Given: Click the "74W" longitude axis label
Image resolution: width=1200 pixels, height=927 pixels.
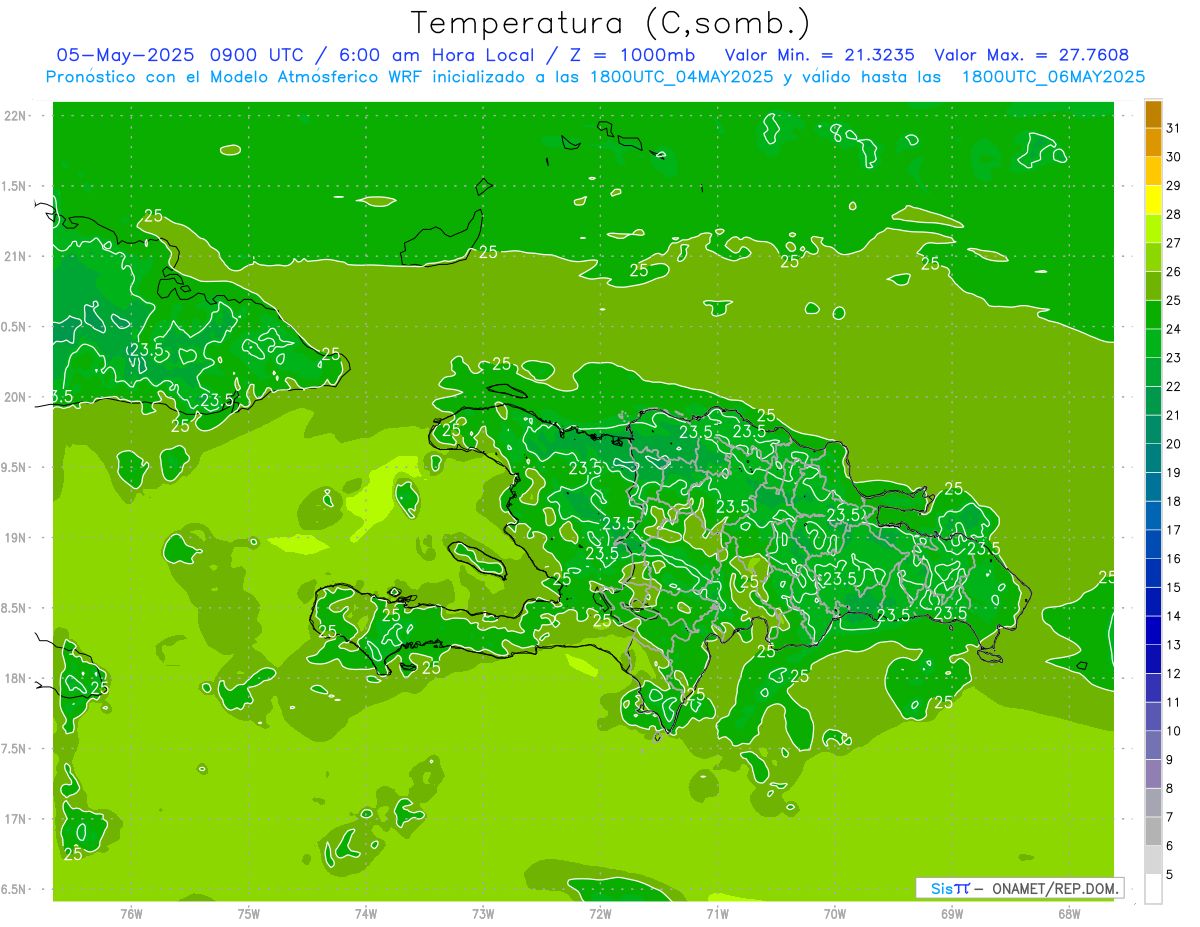Looking at the screenshot, I should point(366,913).
